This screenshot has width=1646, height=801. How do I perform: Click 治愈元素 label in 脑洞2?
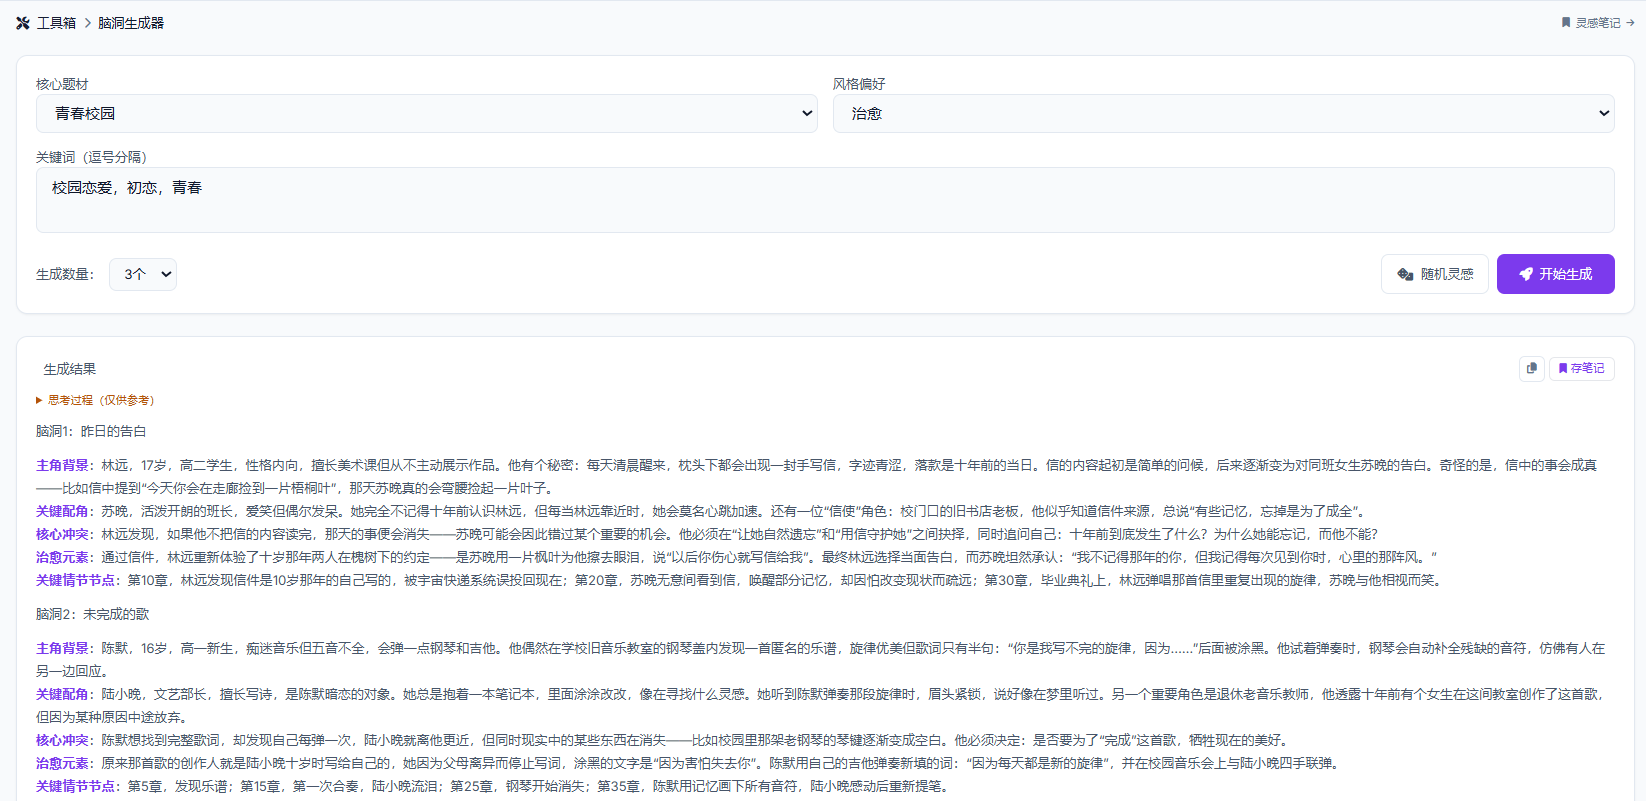point(63,763)
